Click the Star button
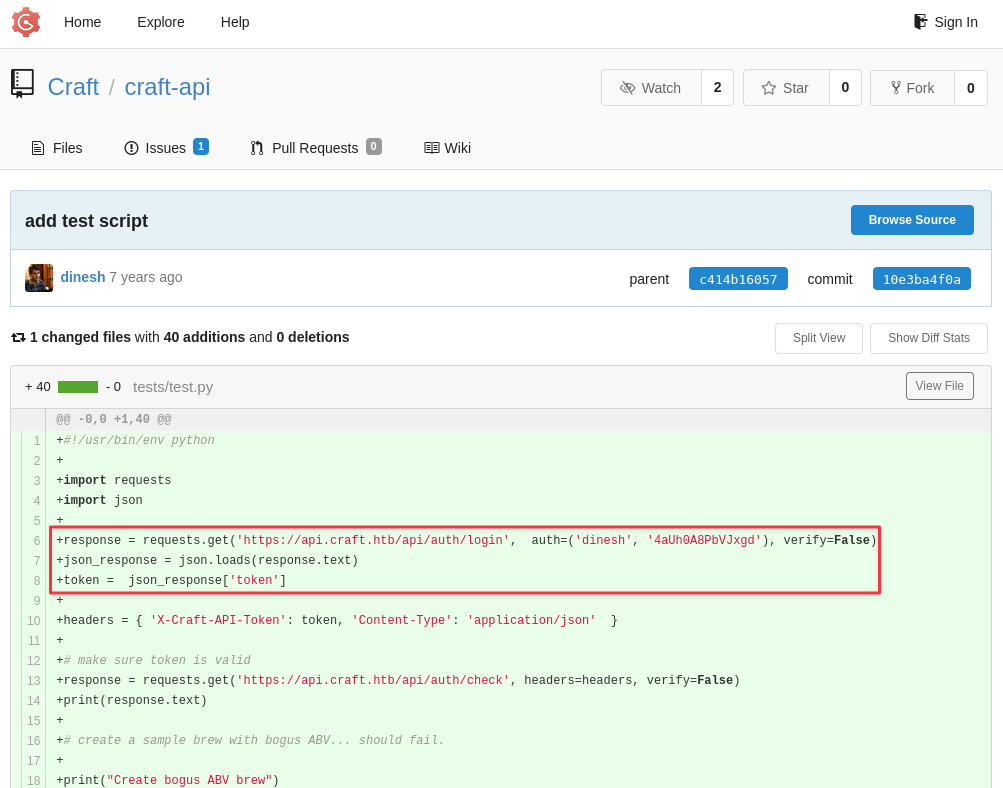The image size is (1003, 788). tap(786, 88)
